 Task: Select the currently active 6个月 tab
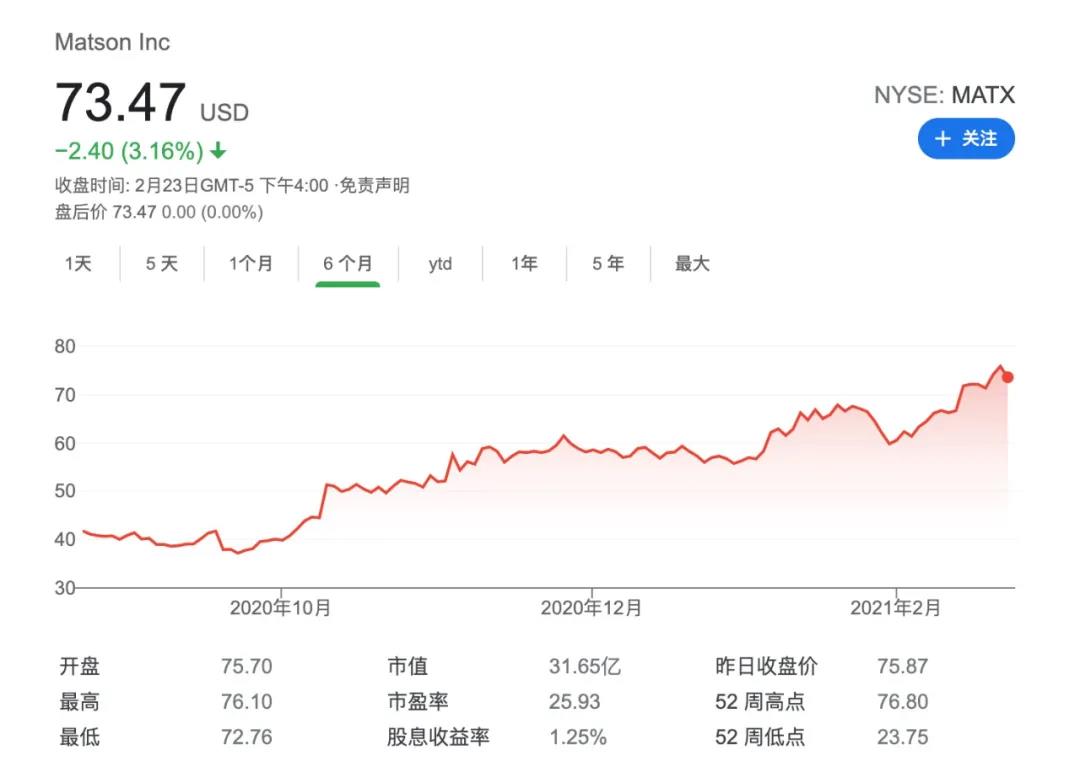[344, 263]
